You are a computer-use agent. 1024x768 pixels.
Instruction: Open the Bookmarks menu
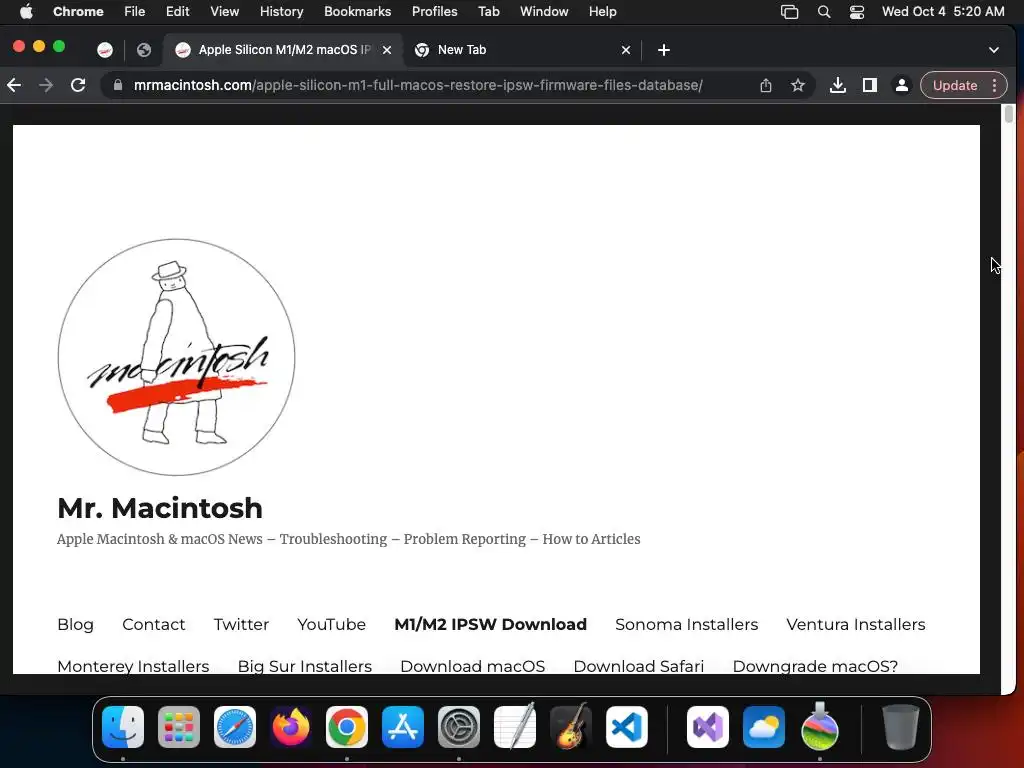click(x=357, y=11)
